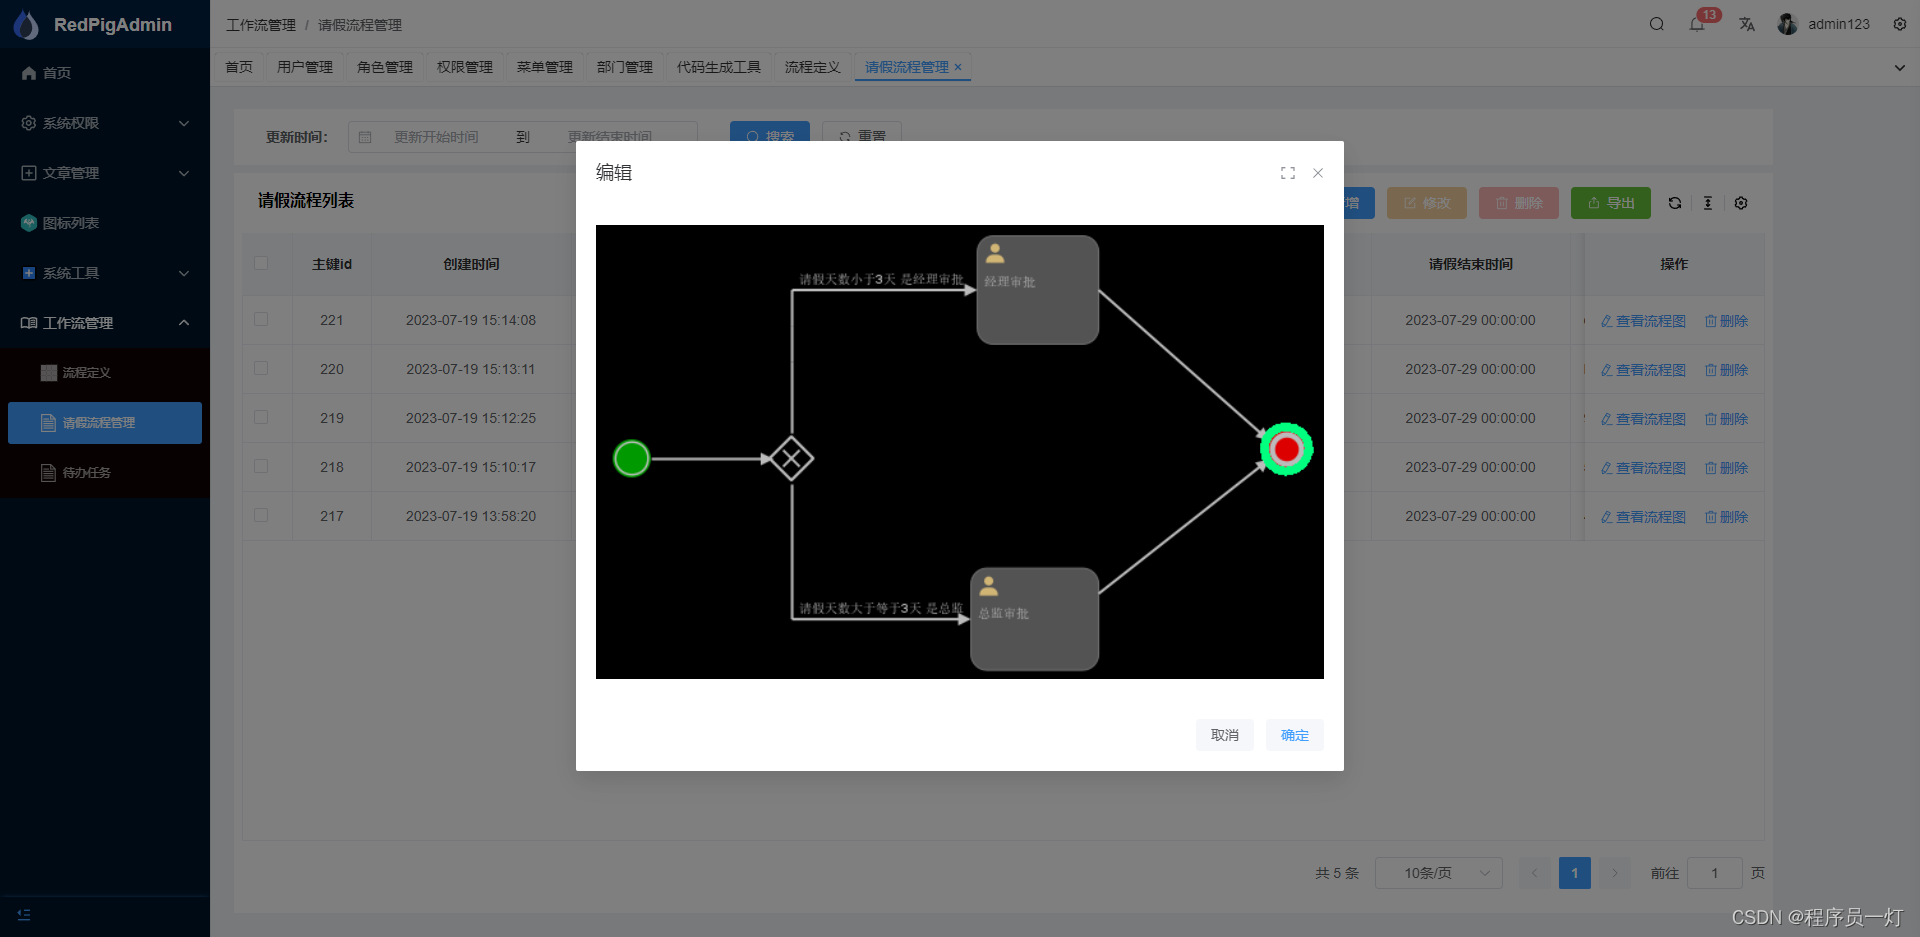Toggle fullscreen on the 编辑 dialog

coord(1288,173)
